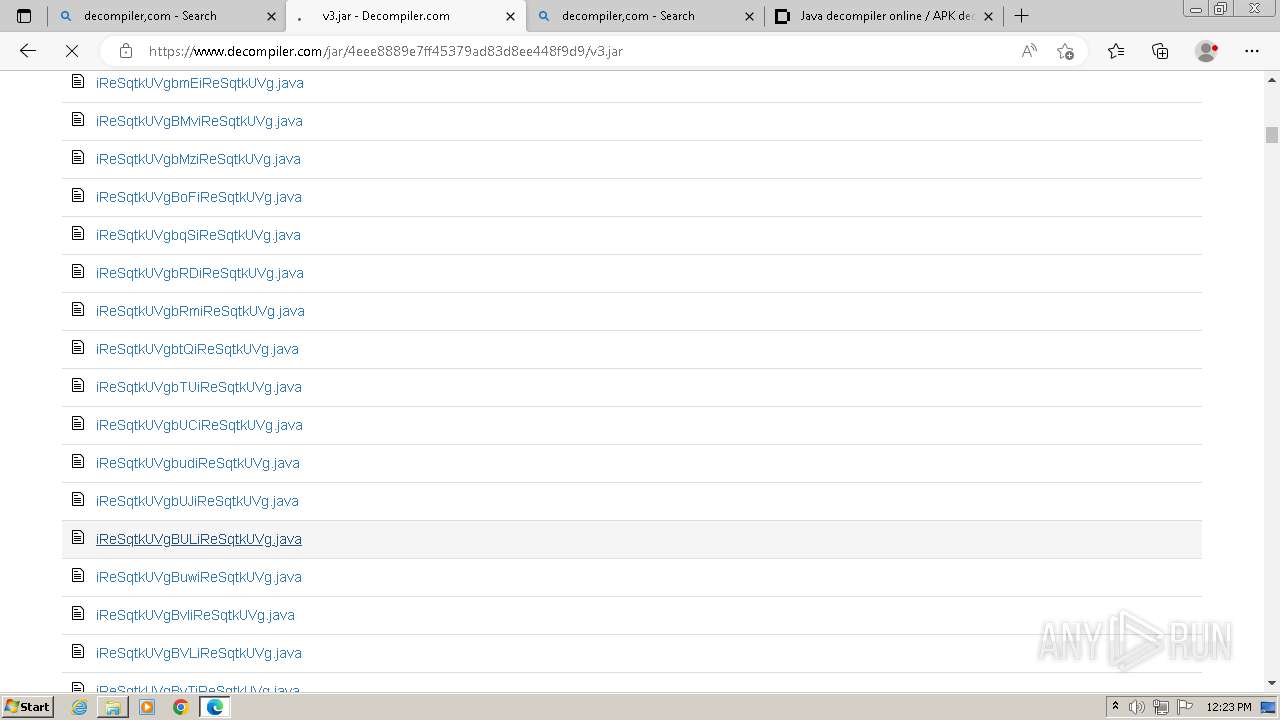The width and height of the screenshot is (1280, 720).
Task: Click file icon beside iReSqtkUVgbTUiReSqtkUVg.java
Action: 78,386
